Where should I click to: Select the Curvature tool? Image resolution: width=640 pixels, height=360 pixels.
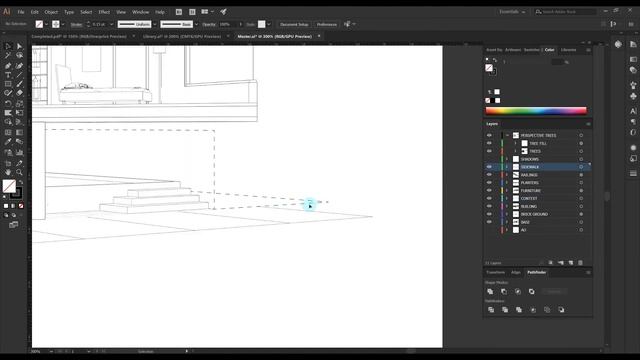click(19, 66)
